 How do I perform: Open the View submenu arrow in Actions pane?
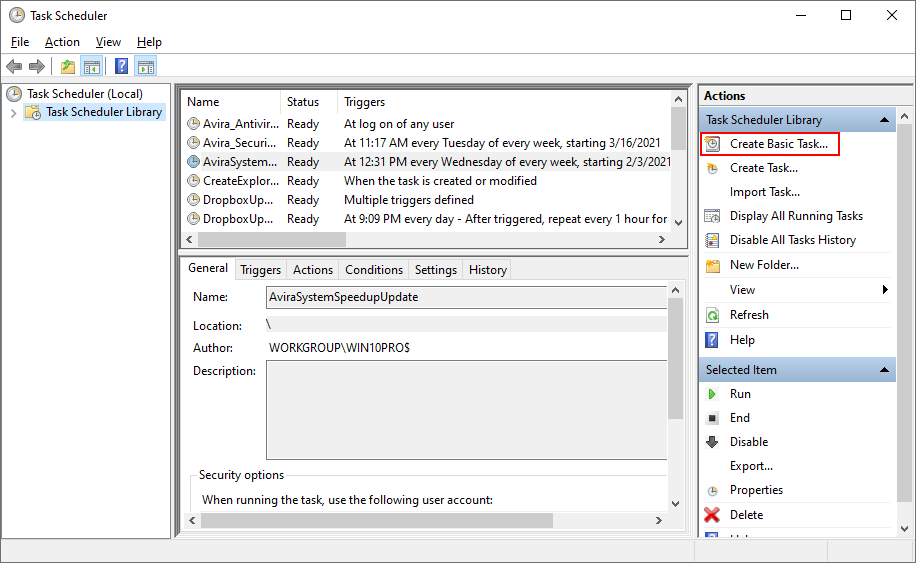tap(885, 290)
